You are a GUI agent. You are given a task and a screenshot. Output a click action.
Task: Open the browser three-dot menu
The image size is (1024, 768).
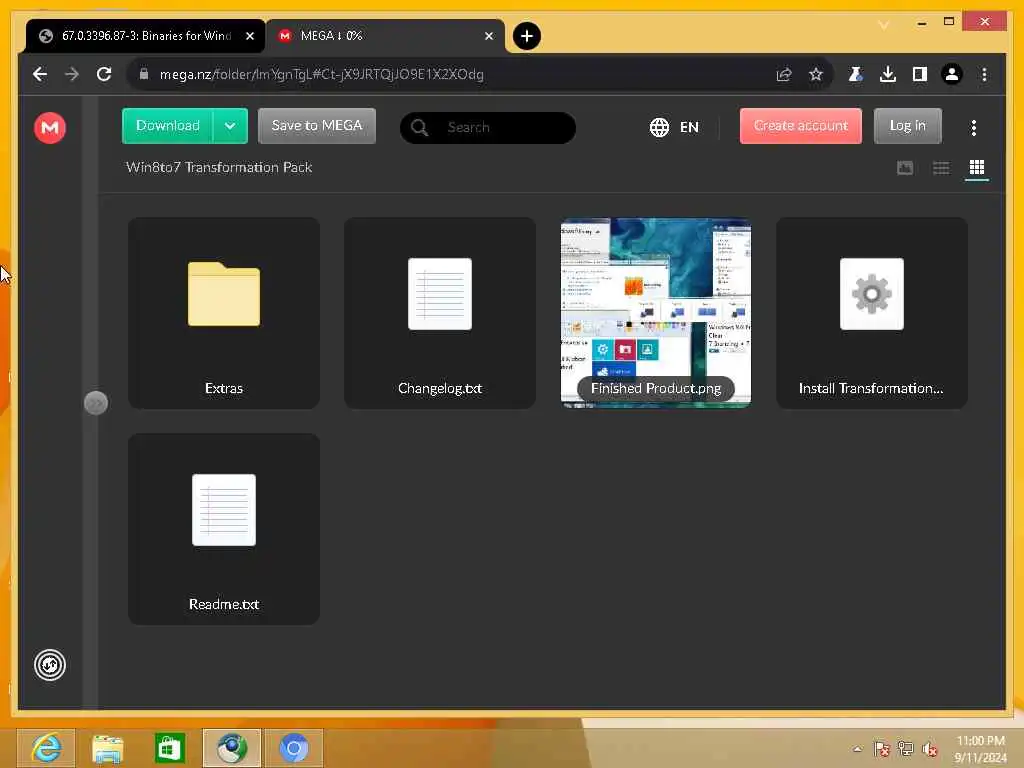coord(984,74)
